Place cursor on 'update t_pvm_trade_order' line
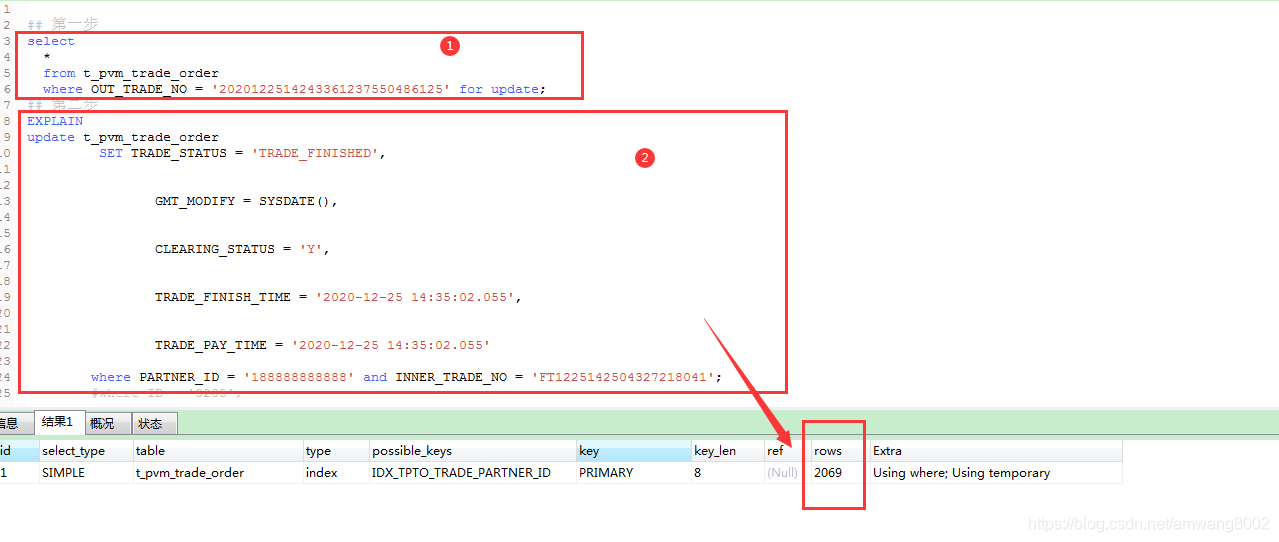Screen dimensions: 1279x542 123,137
